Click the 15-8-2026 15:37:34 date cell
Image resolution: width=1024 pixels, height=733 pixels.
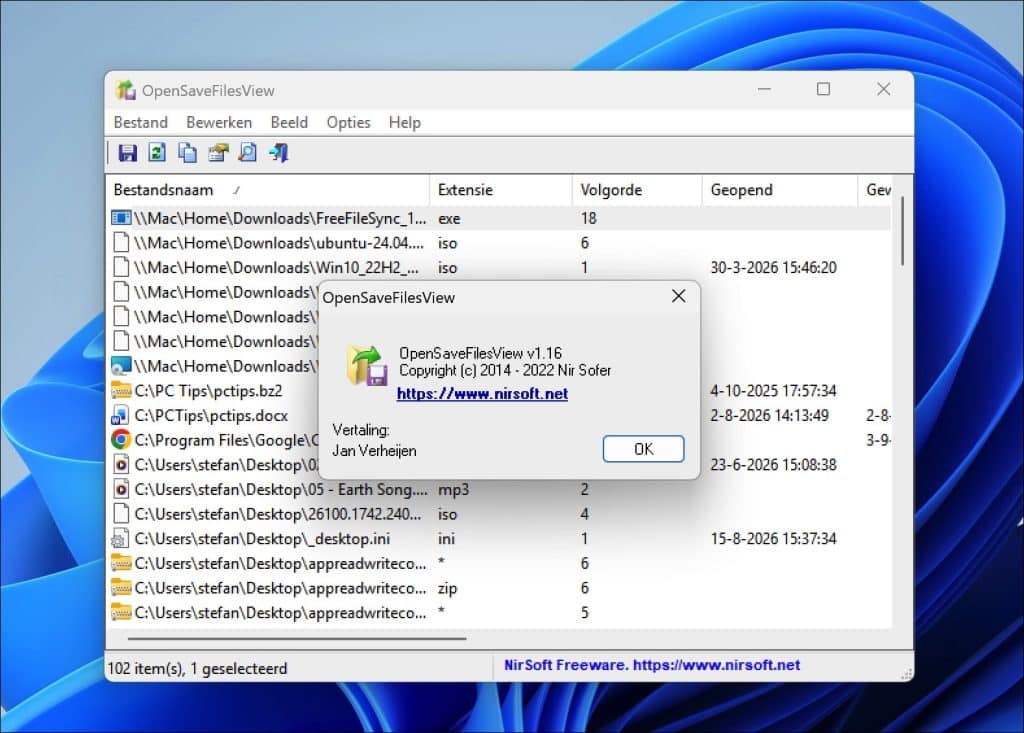click(773, 539)
